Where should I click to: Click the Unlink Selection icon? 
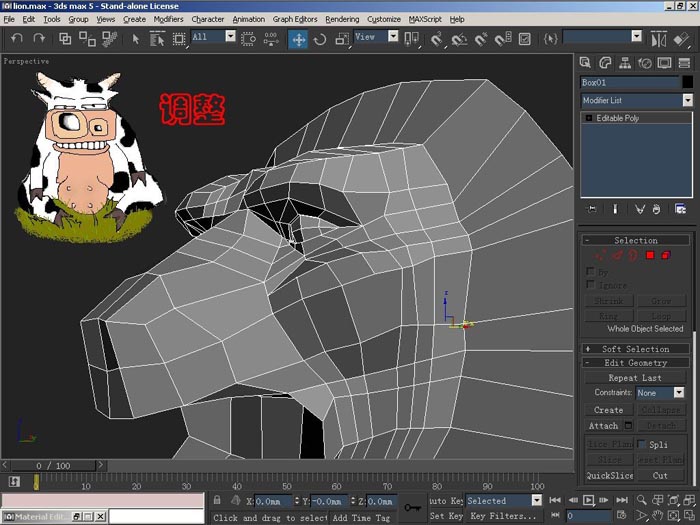tap(87, 39)
